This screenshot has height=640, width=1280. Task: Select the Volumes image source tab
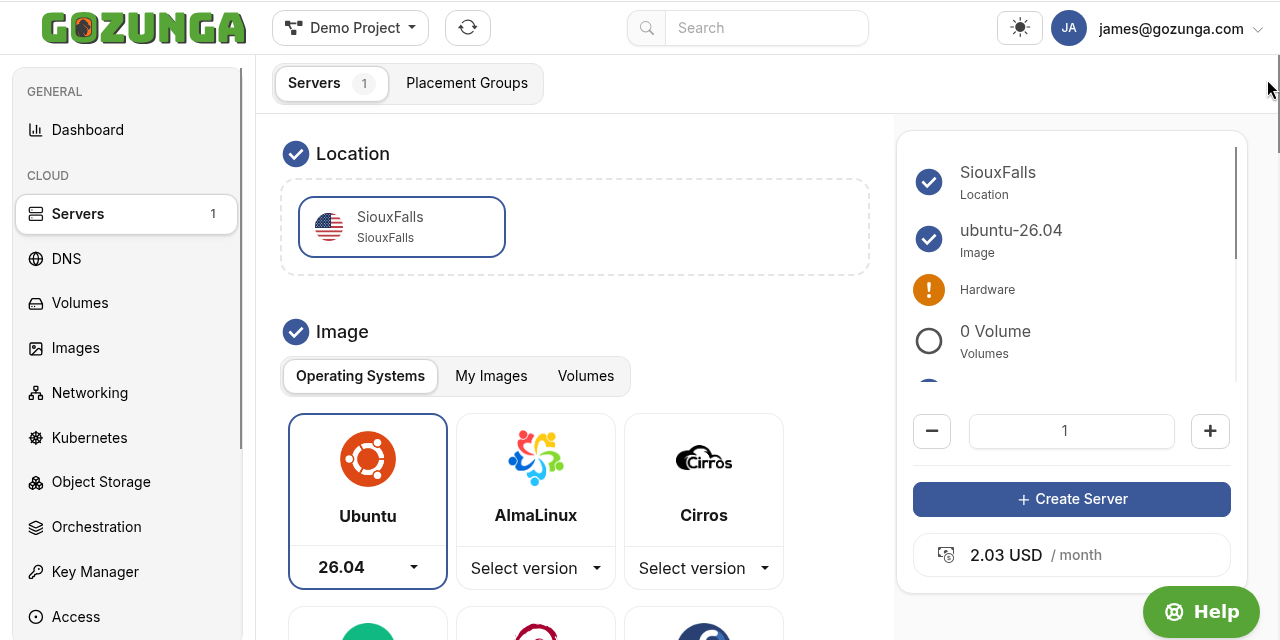(x=586, y=376)
